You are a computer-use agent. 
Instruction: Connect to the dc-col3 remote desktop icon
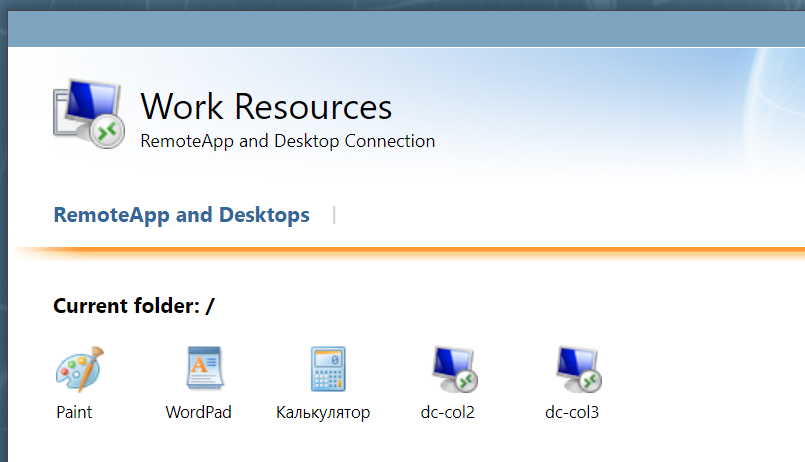tap(579, 370)
